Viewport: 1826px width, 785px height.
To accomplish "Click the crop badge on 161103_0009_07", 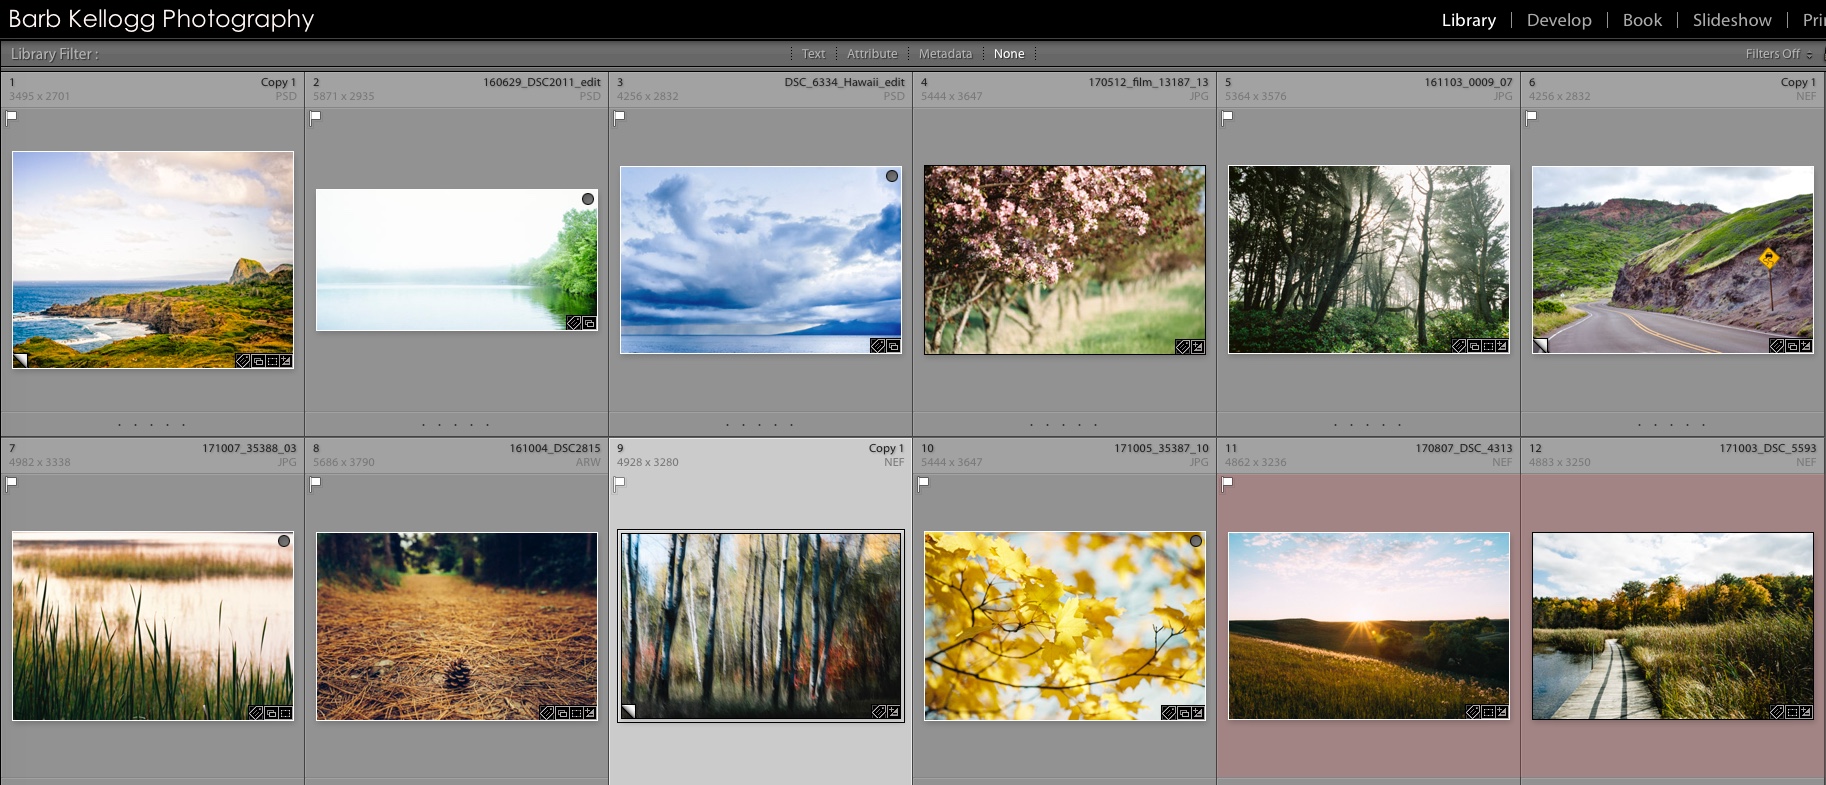I will [1488, 346].
